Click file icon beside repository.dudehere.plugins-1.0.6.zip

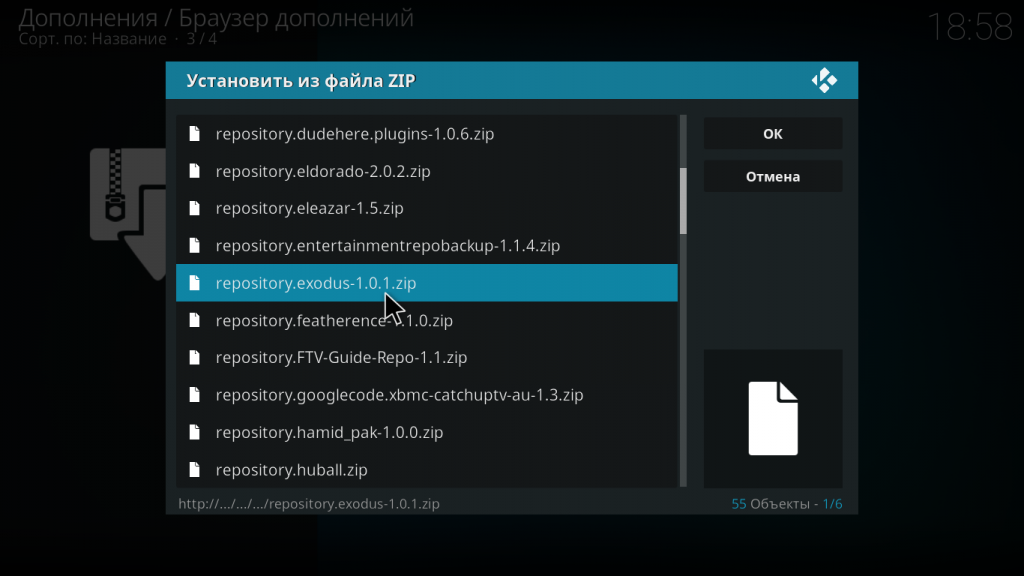[x=194, y=134]
